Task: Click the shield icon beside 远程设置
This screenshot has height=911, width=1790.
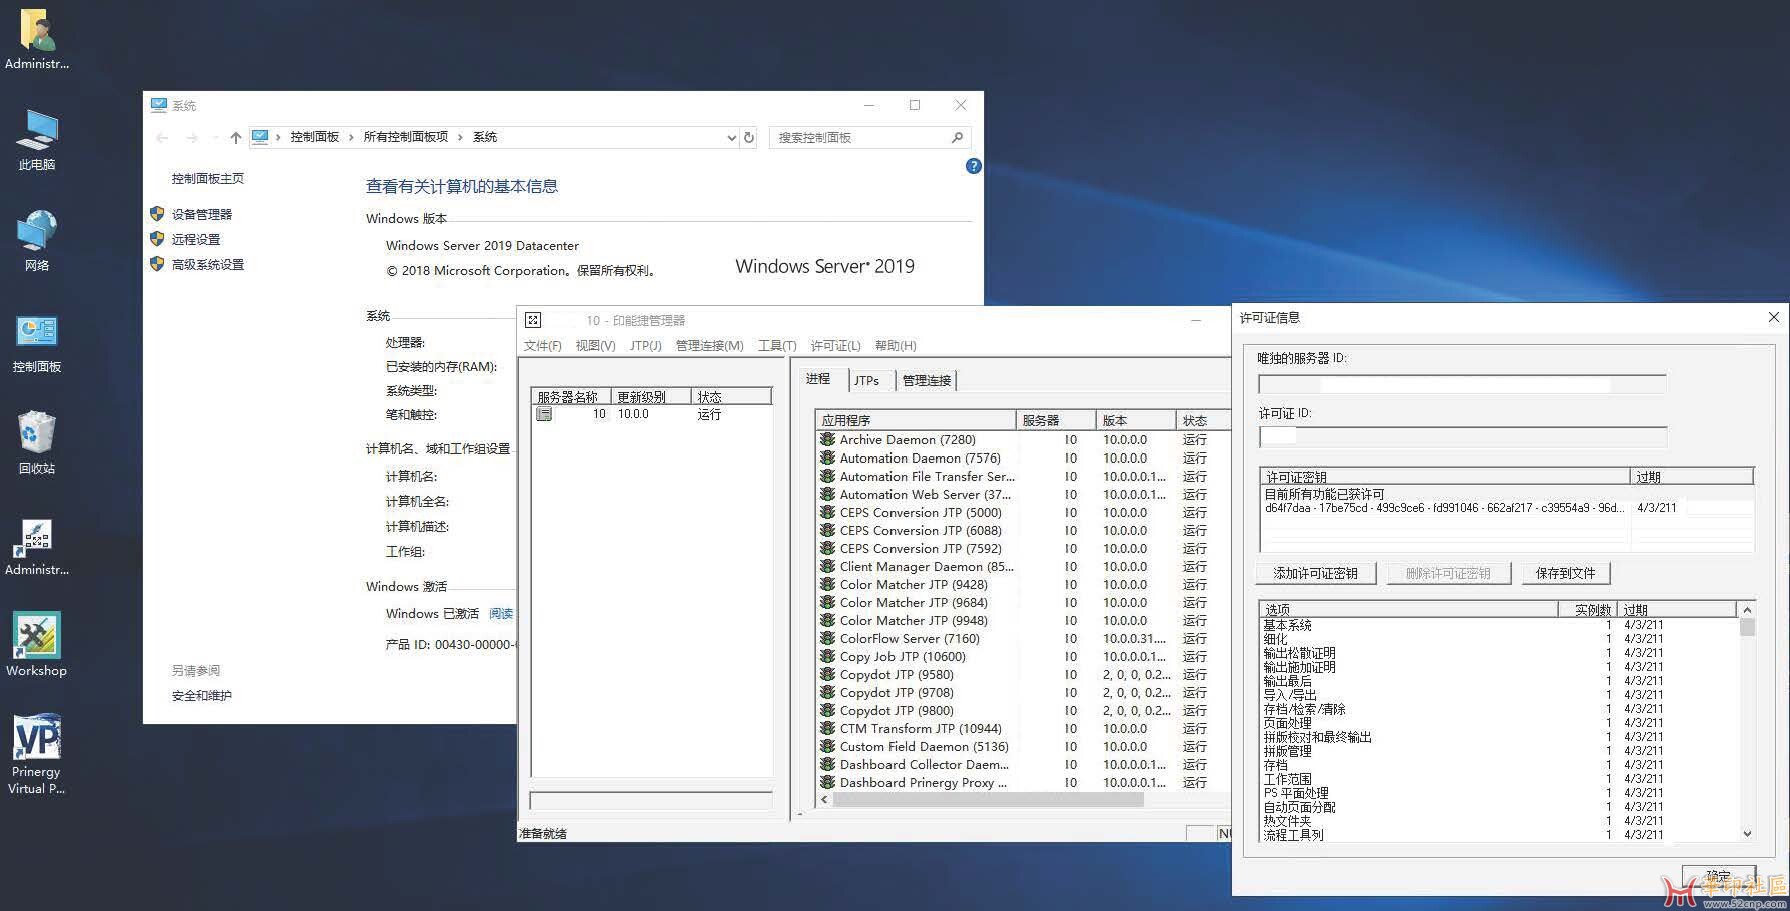Action: click(157, 239)
